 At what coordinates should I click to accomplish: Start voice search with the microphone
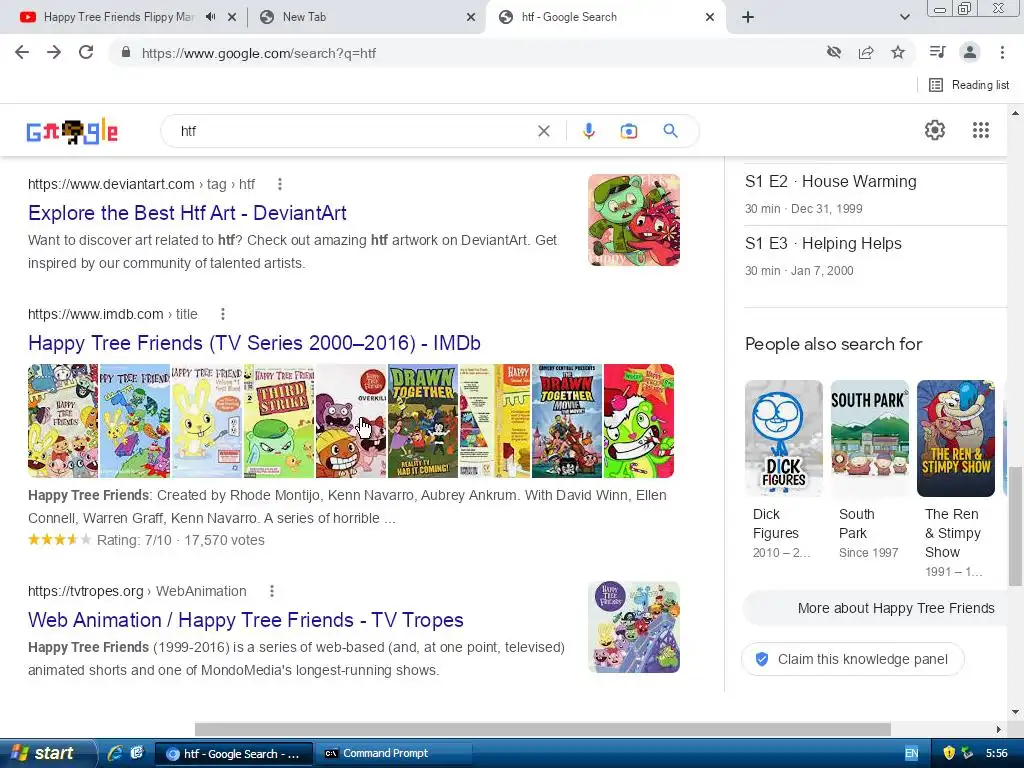point(588,131)
